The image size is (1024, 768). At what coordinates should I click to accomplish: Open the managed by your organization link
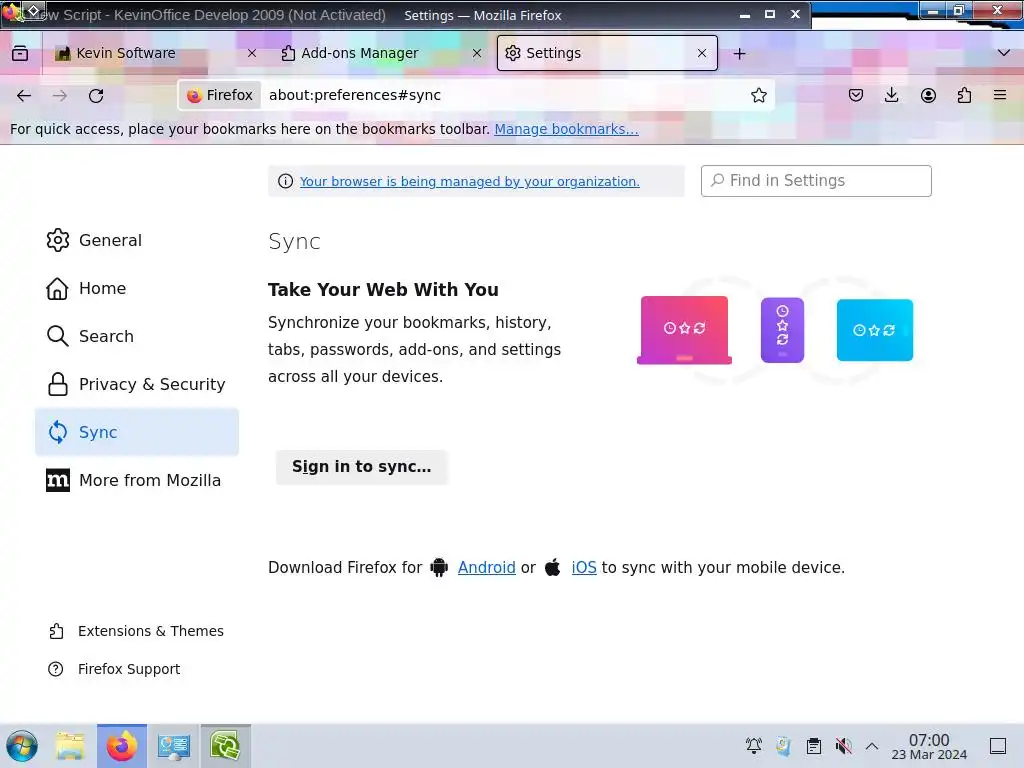pos(470,182)
